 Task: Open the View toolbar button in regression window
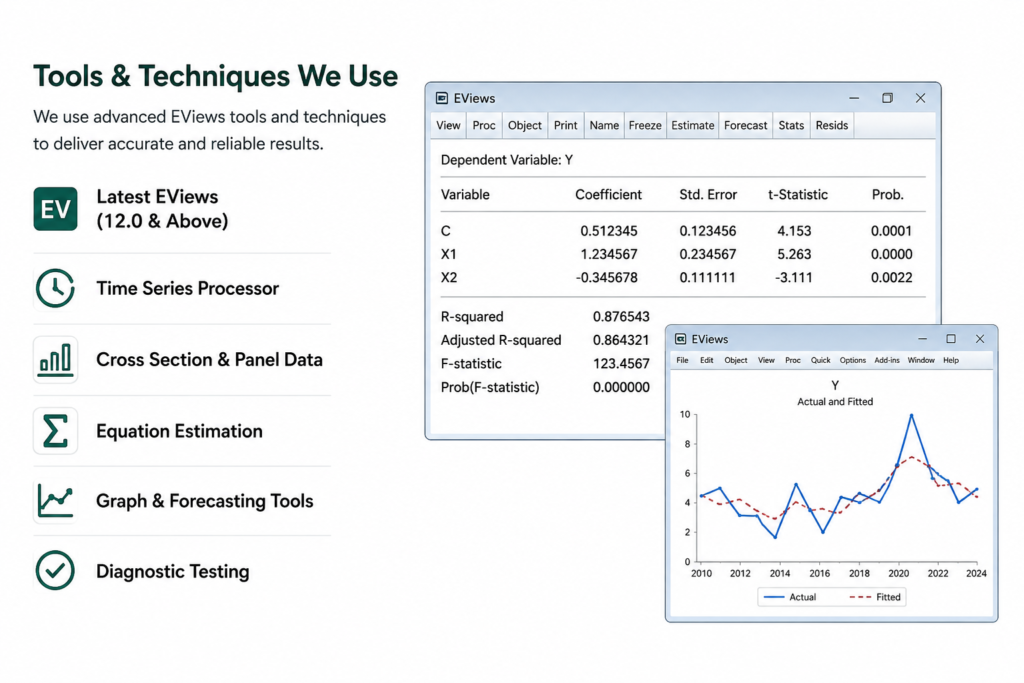pyautogui.click(x=449, y=125)
